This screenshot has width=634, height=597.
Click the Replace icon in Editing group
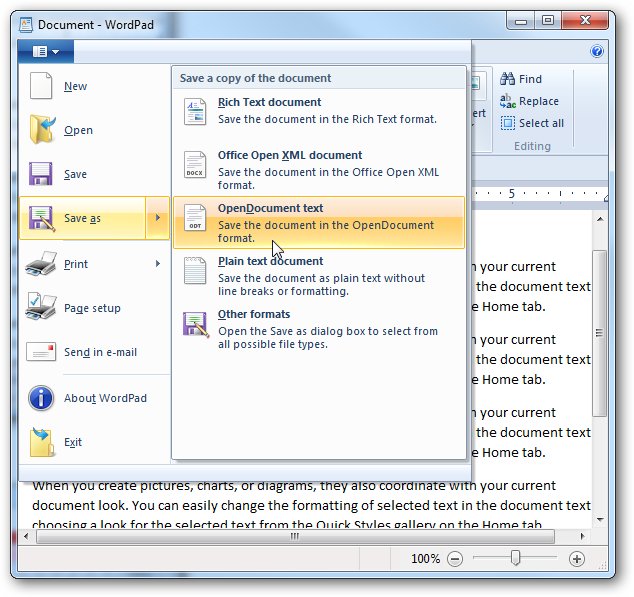point(508,101)
